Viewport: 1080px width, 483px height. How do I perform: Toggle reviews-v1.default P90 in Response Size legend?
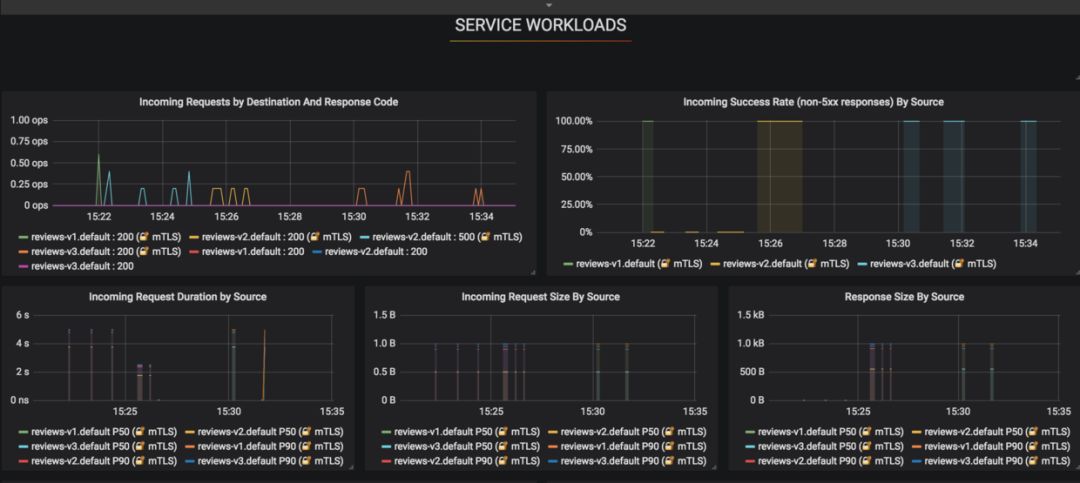(997, 446)
